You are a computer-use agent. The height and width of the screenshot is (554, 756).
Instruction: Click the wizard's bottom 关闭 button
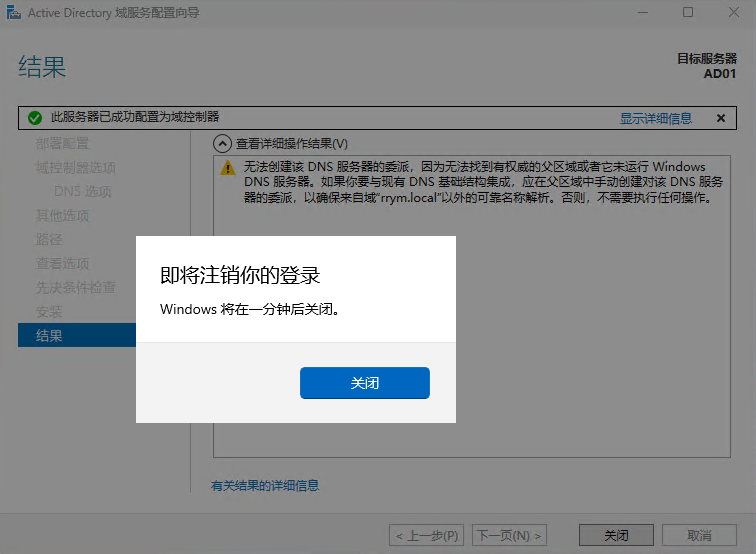click(x=616, y=535)
